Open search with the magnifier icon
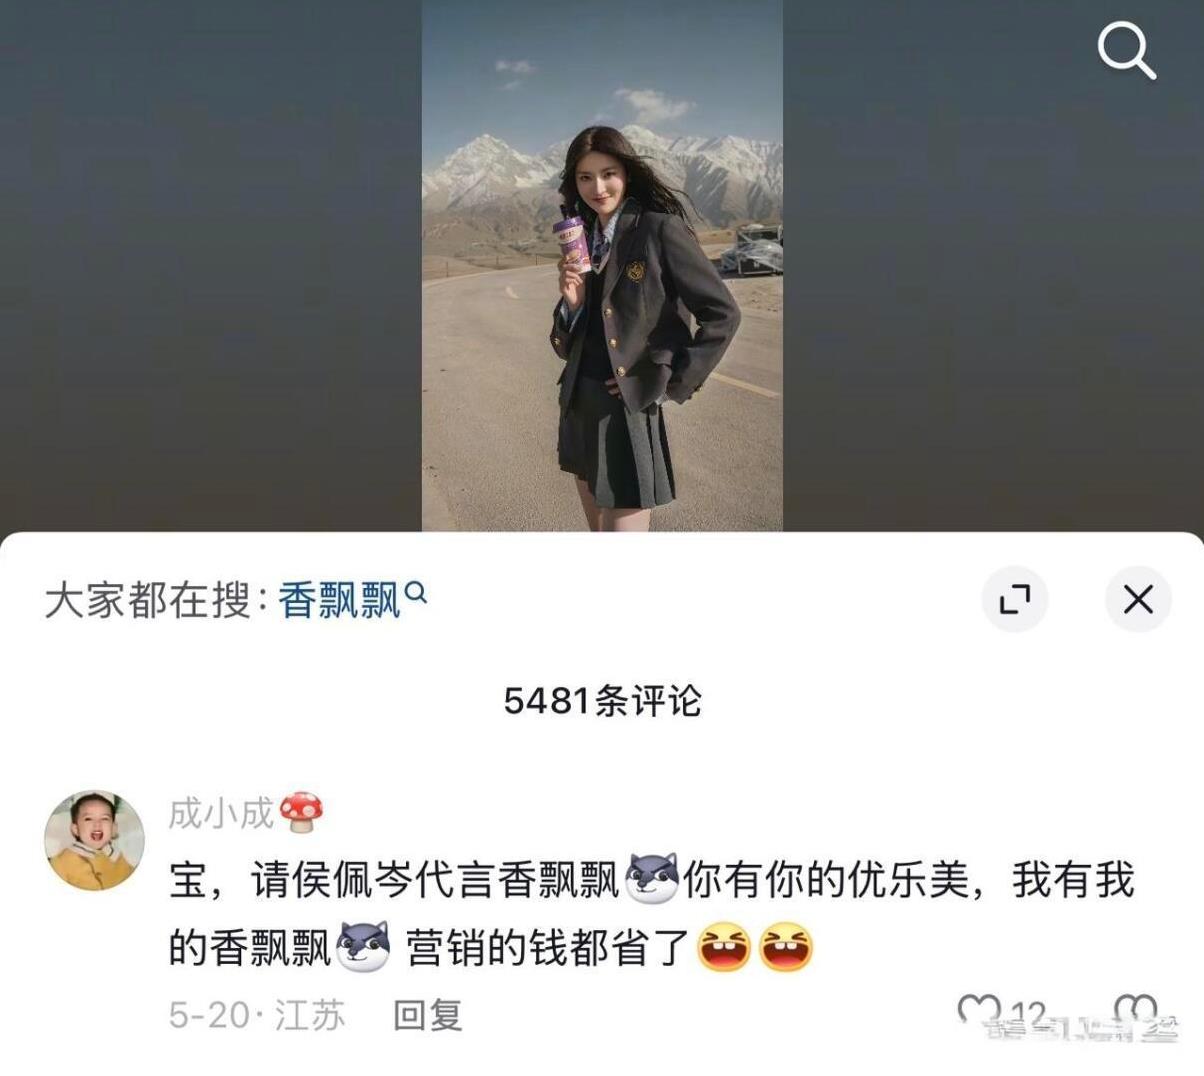This screenshot has height=1076, width=1204. coord(1126,50)
